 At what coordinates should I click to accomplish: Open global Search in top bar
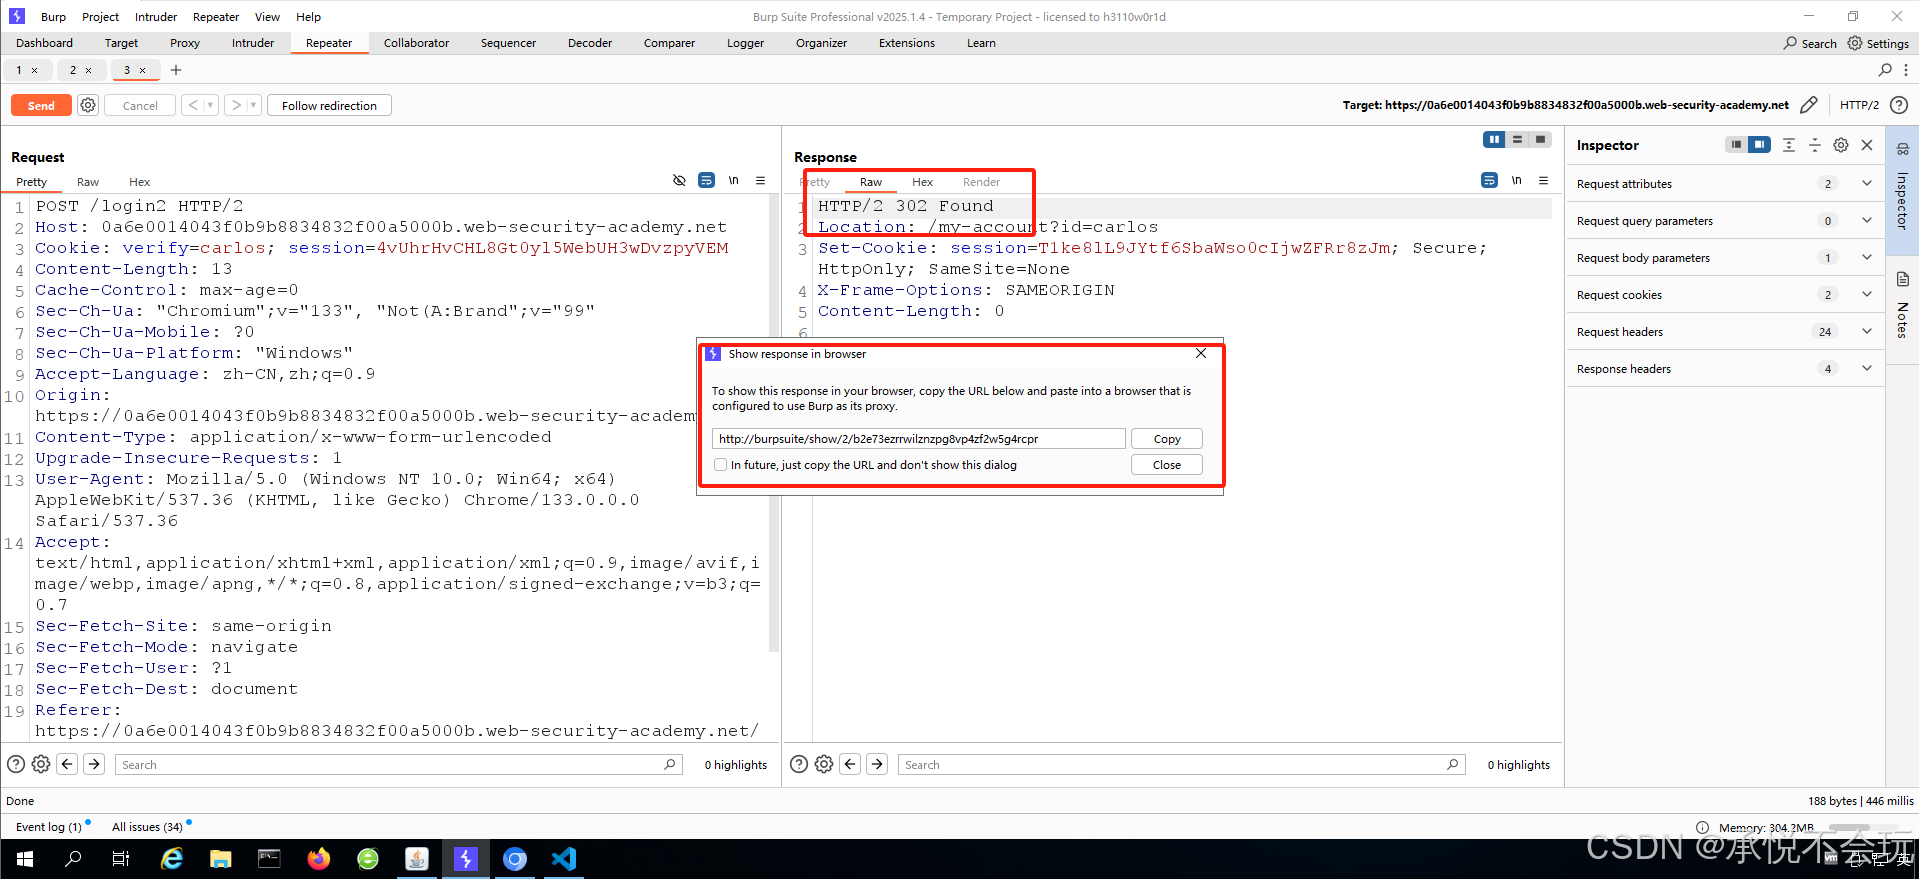[1810, 43]
